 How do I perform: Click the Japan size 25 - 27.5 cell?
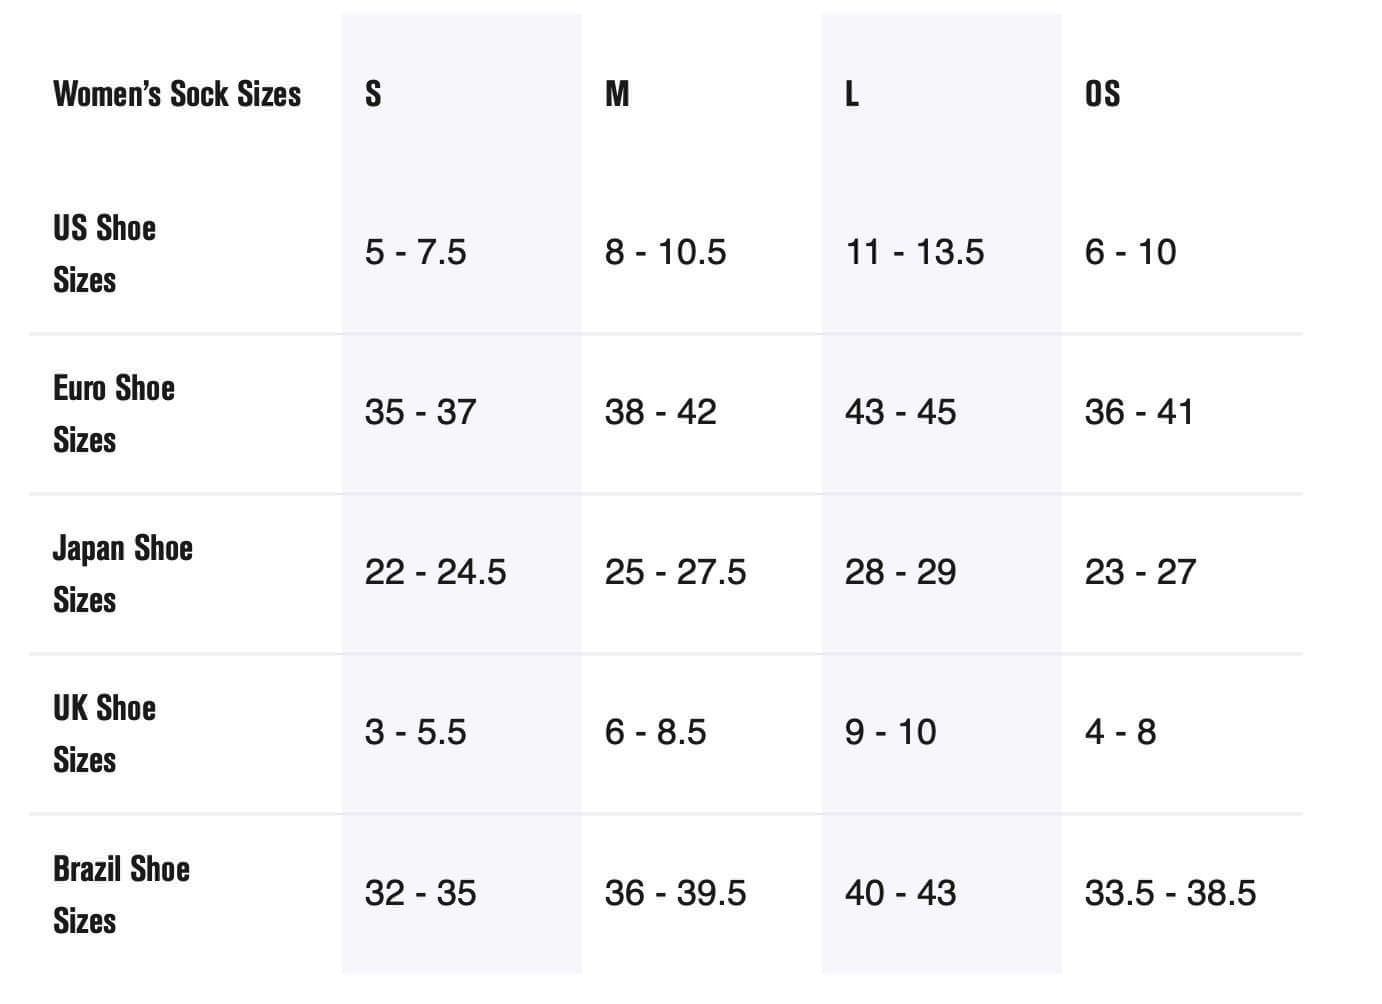click(675, 572)
